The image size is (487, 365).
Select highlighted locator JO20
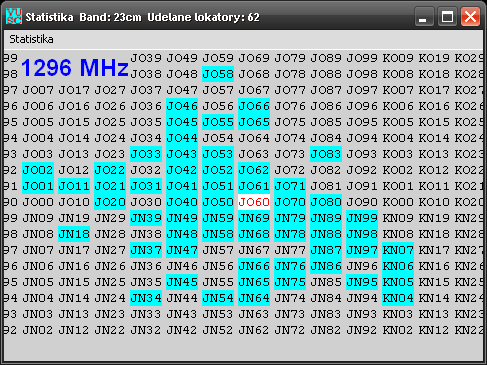(110, 202)
